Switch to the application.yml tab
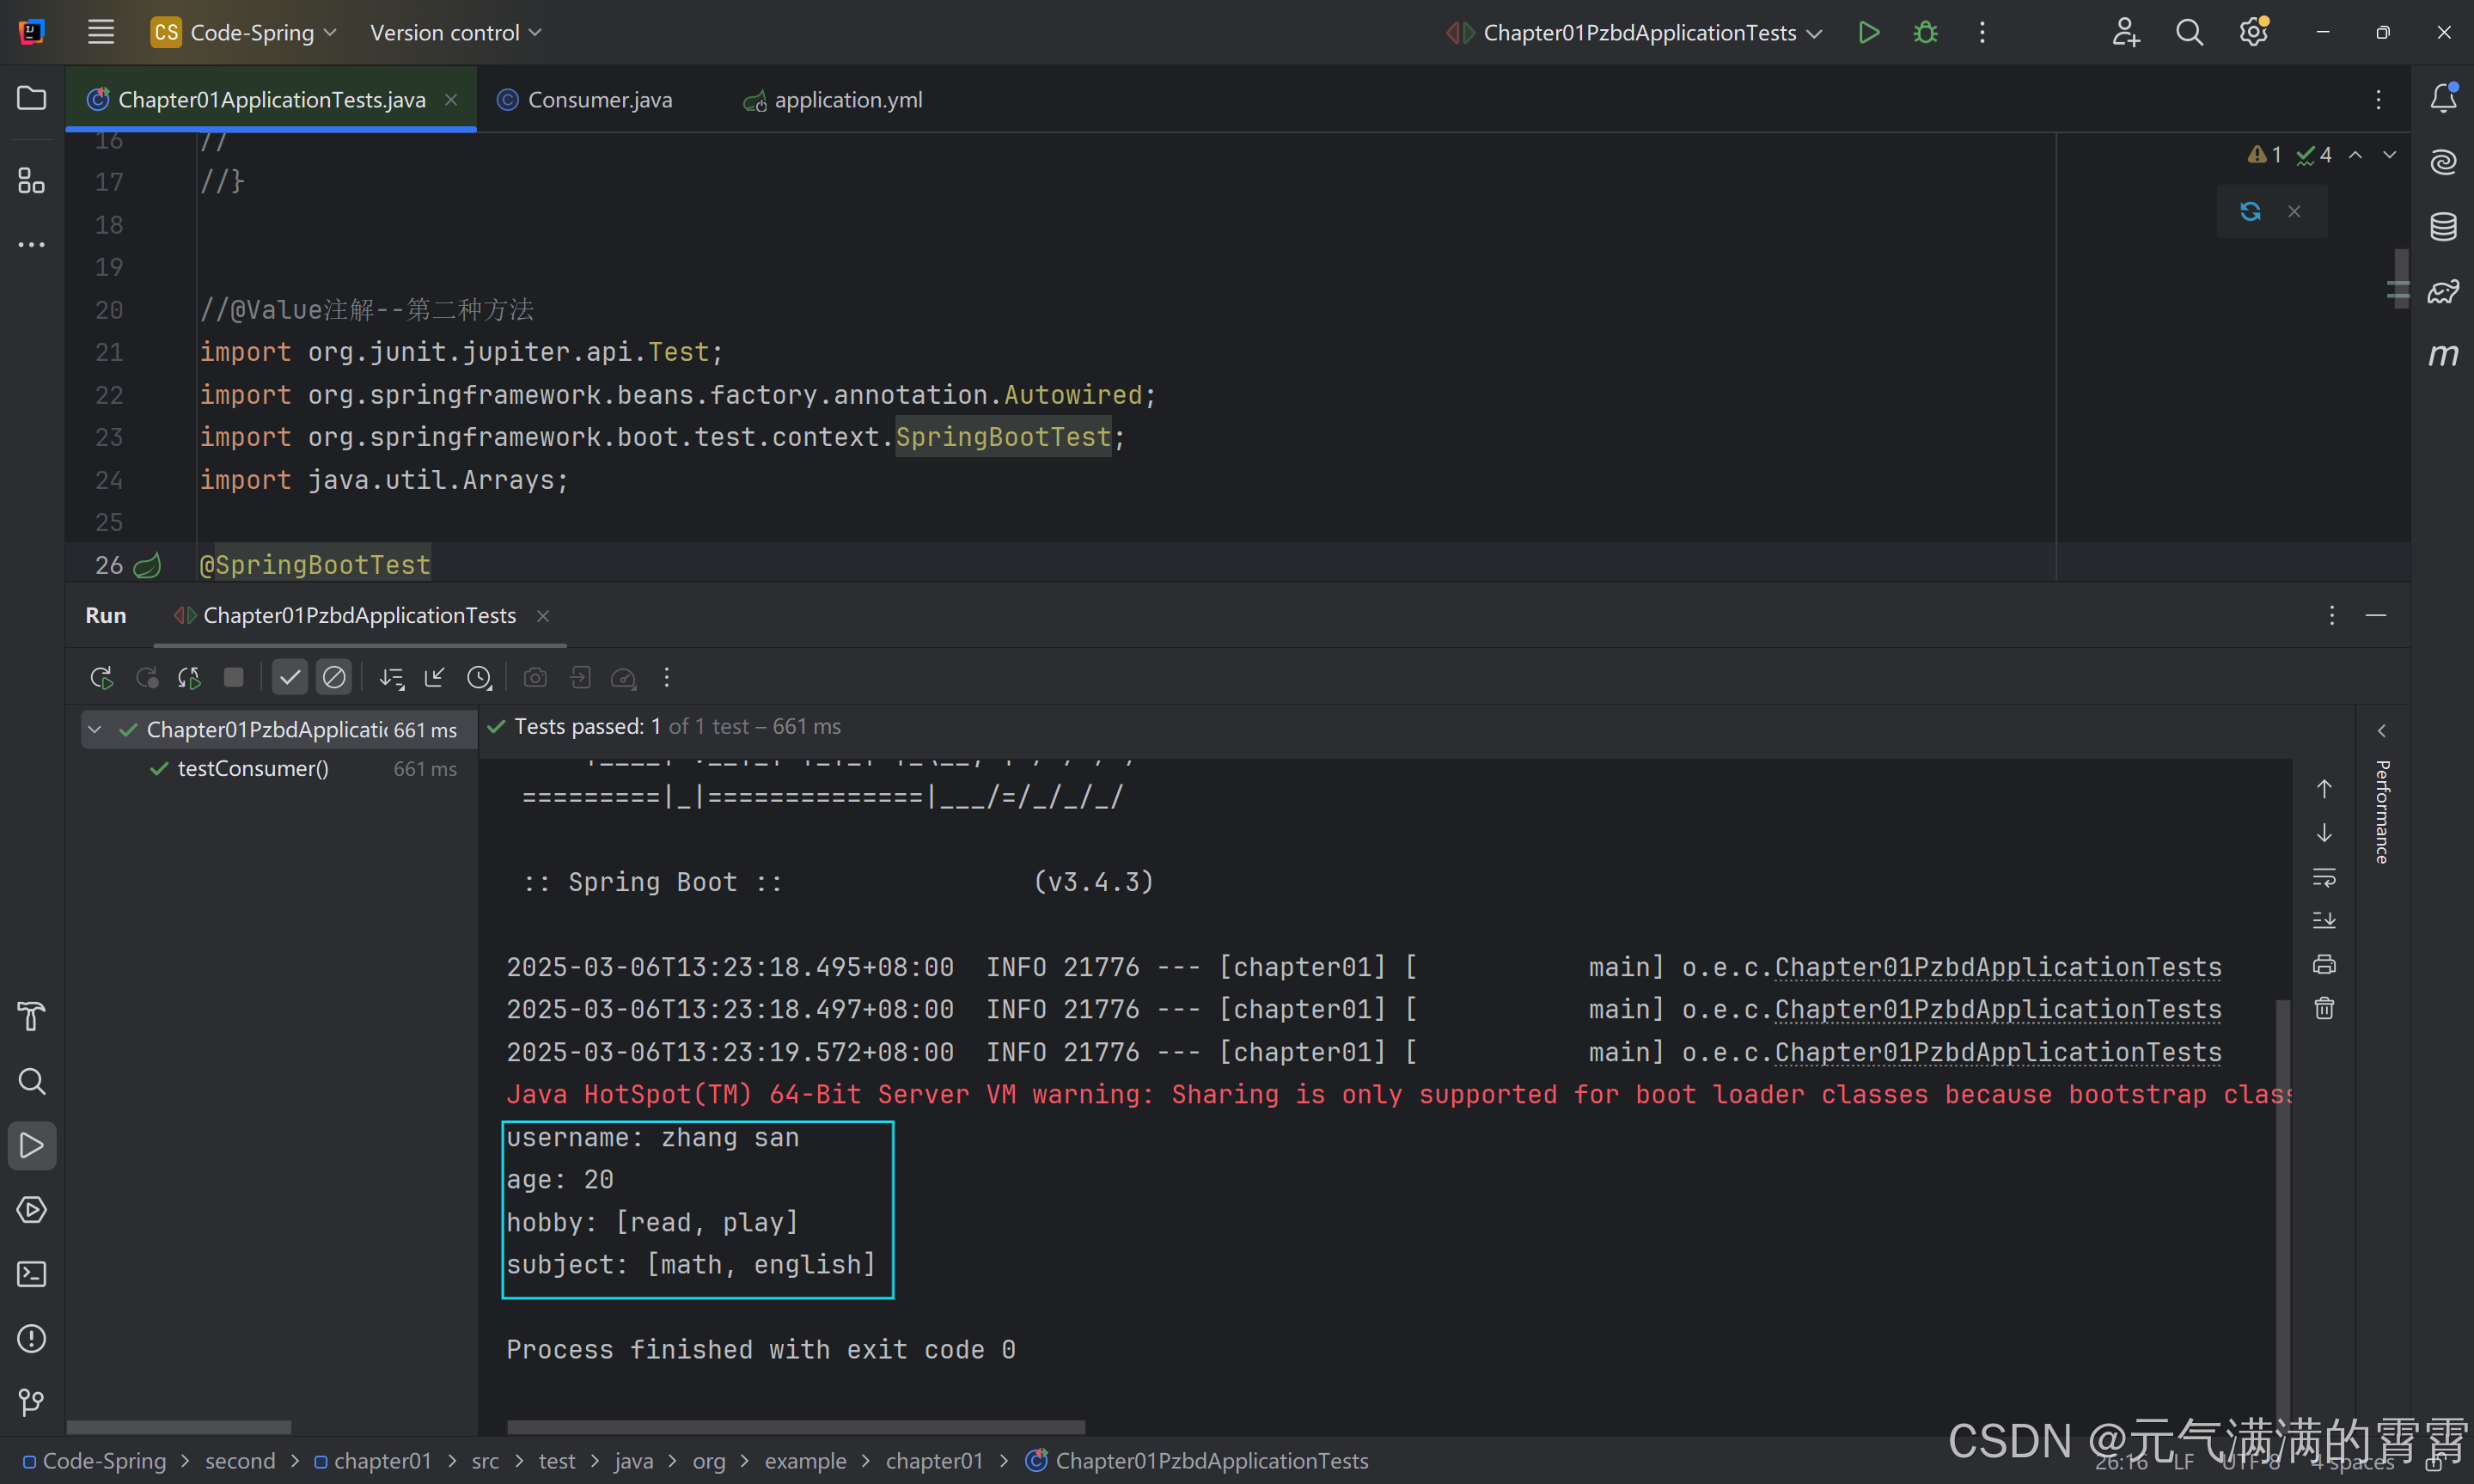 (847, 100)
